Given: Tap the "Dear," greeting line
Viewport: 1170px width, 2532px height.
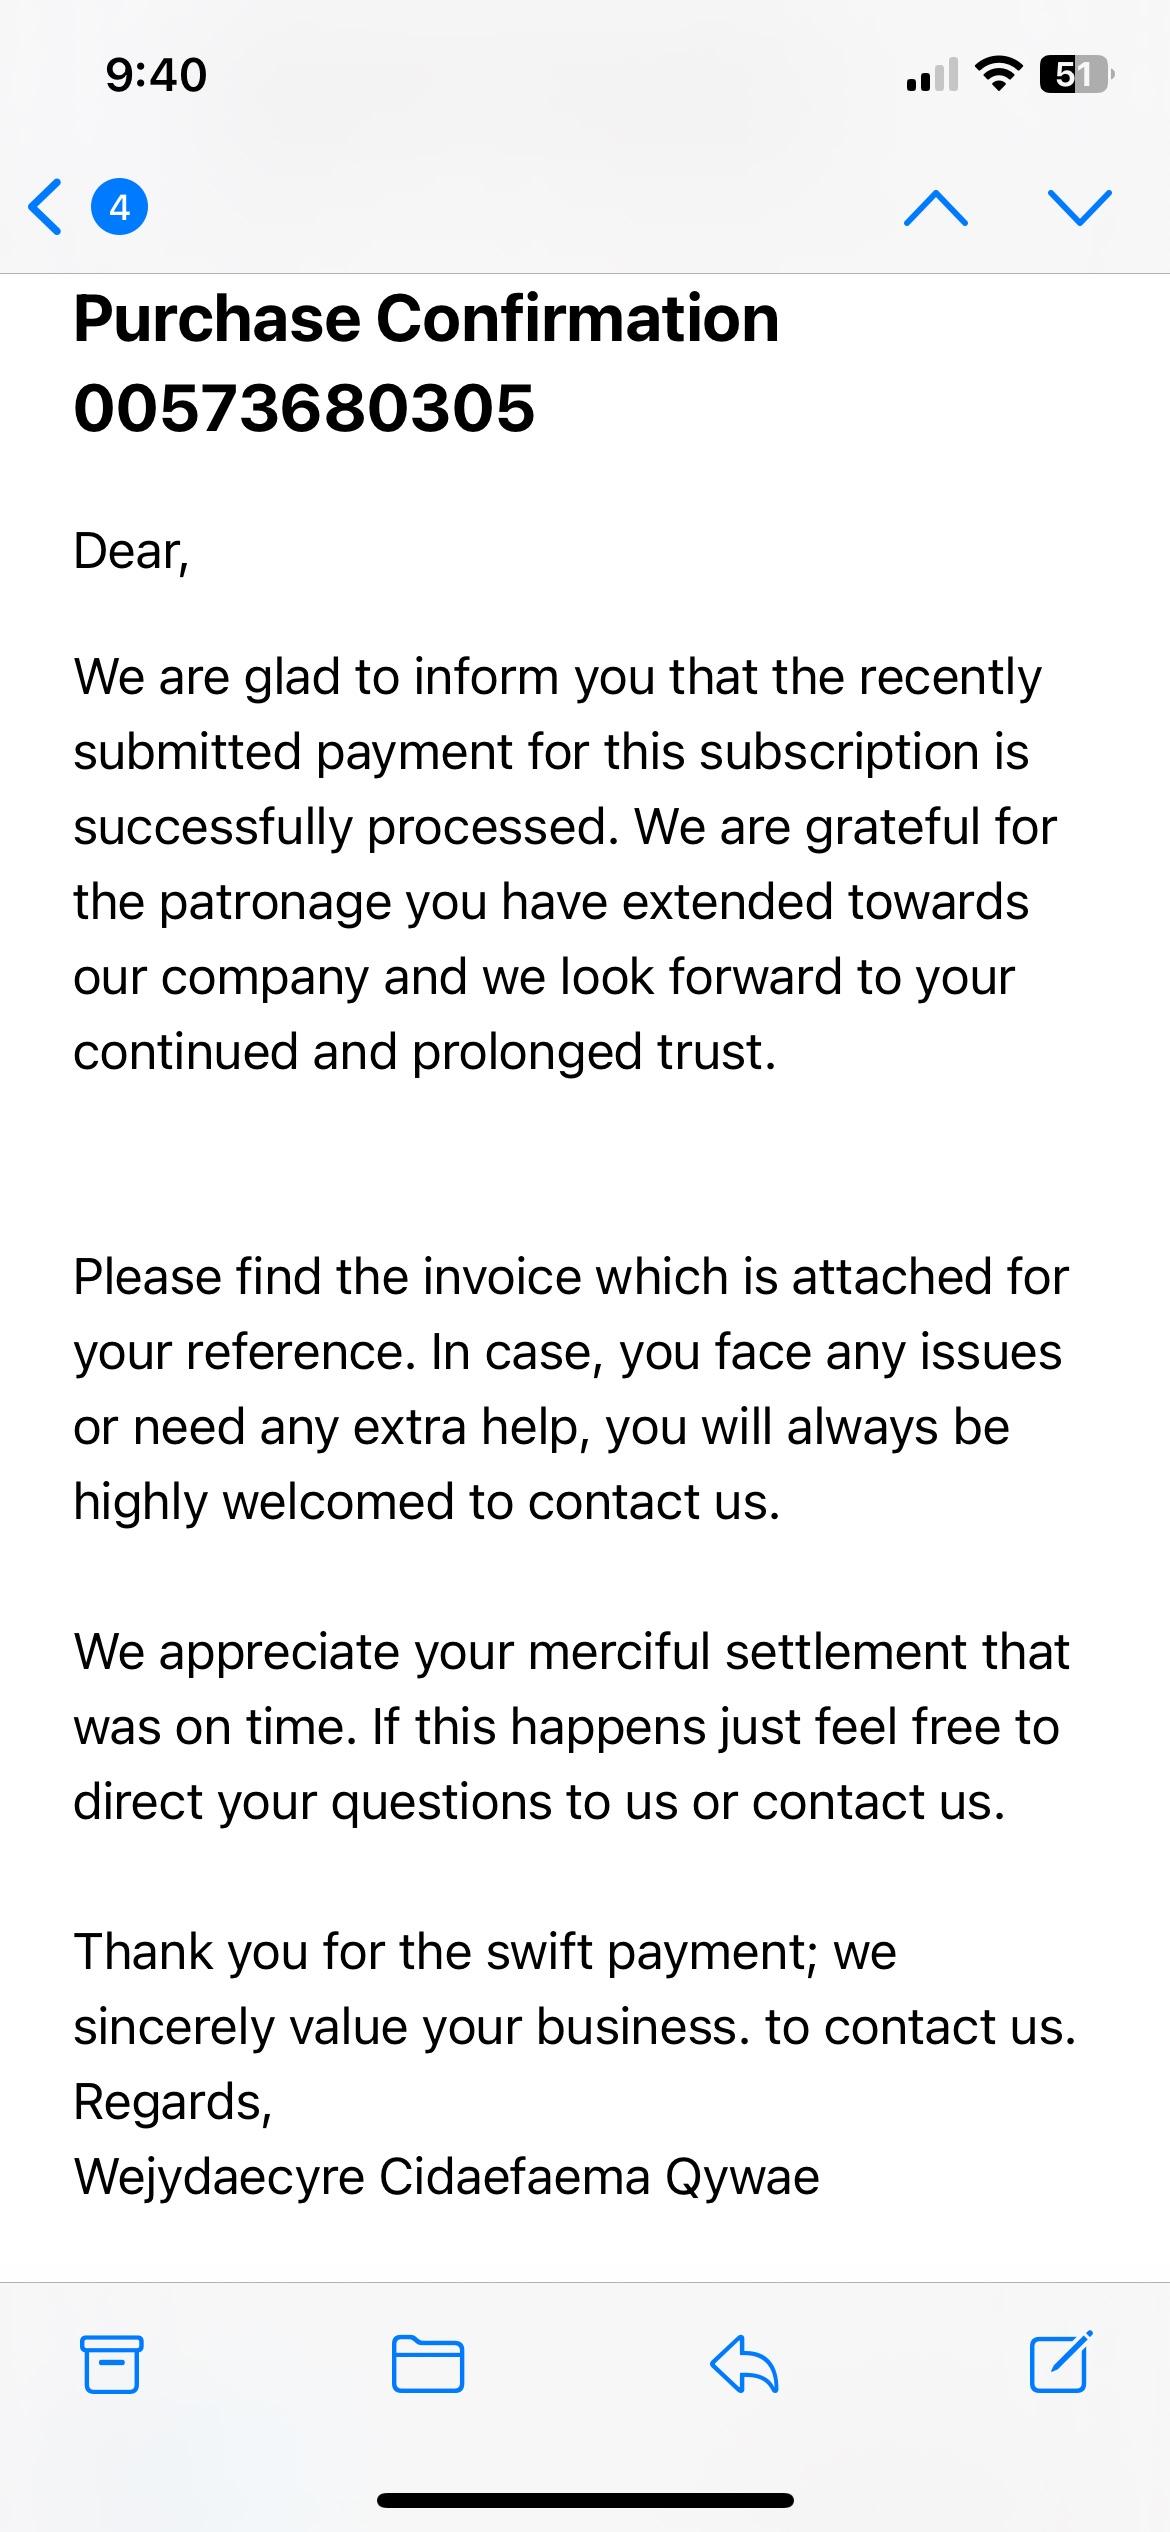Looking at the screenshot, I should click(x=131, y=551).
